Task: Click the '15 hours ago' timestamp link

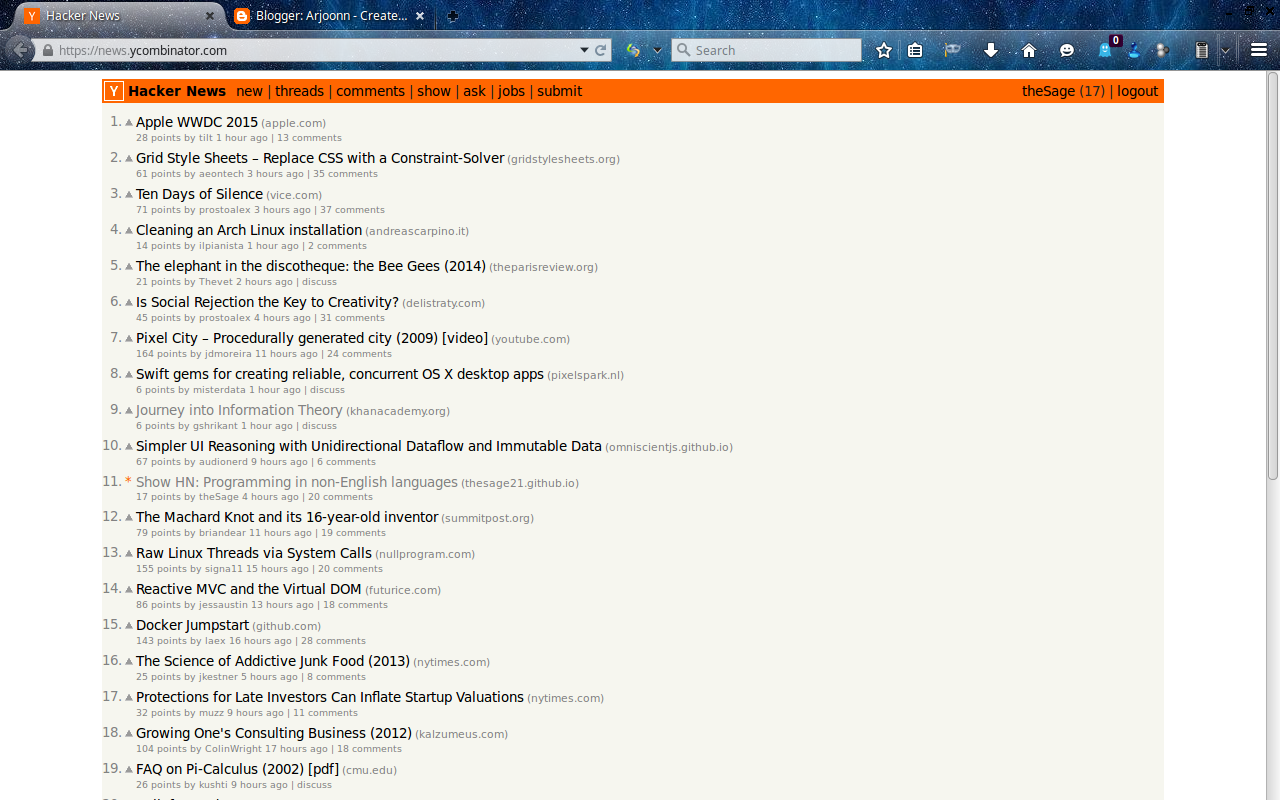Action: [x=277, y=569]
